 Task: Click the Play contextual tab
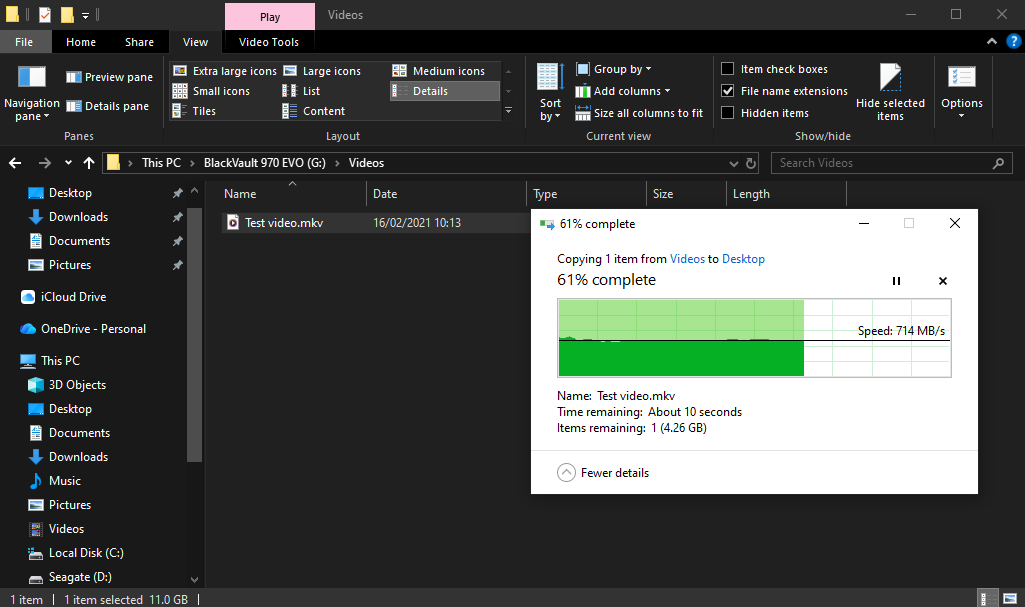coord(270,17)
